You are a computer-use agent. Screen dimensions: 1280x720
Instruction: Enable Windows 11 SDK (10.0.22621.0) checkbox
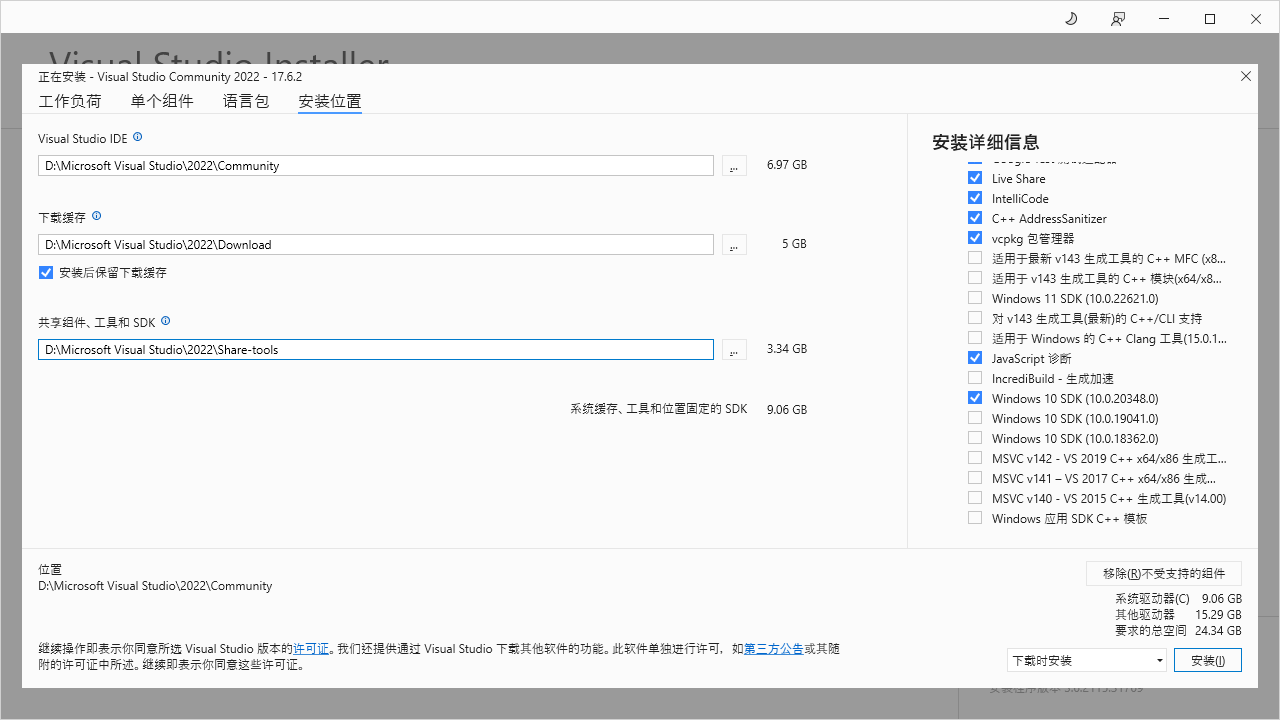975,298
